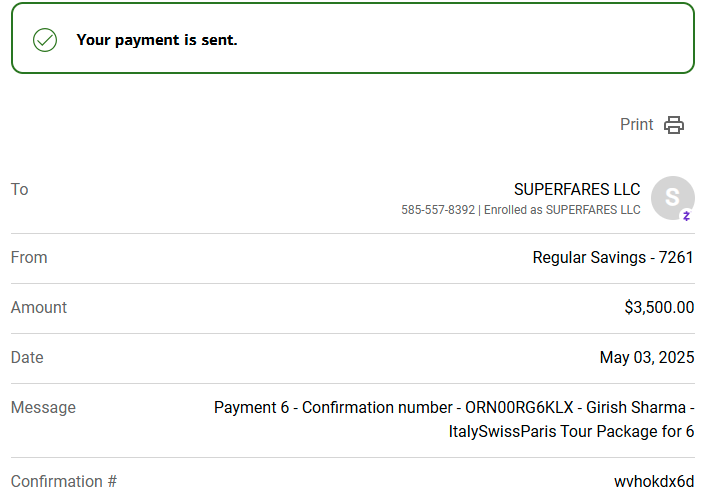Click the recipient phone number 585-557-8392

(438, 210)
